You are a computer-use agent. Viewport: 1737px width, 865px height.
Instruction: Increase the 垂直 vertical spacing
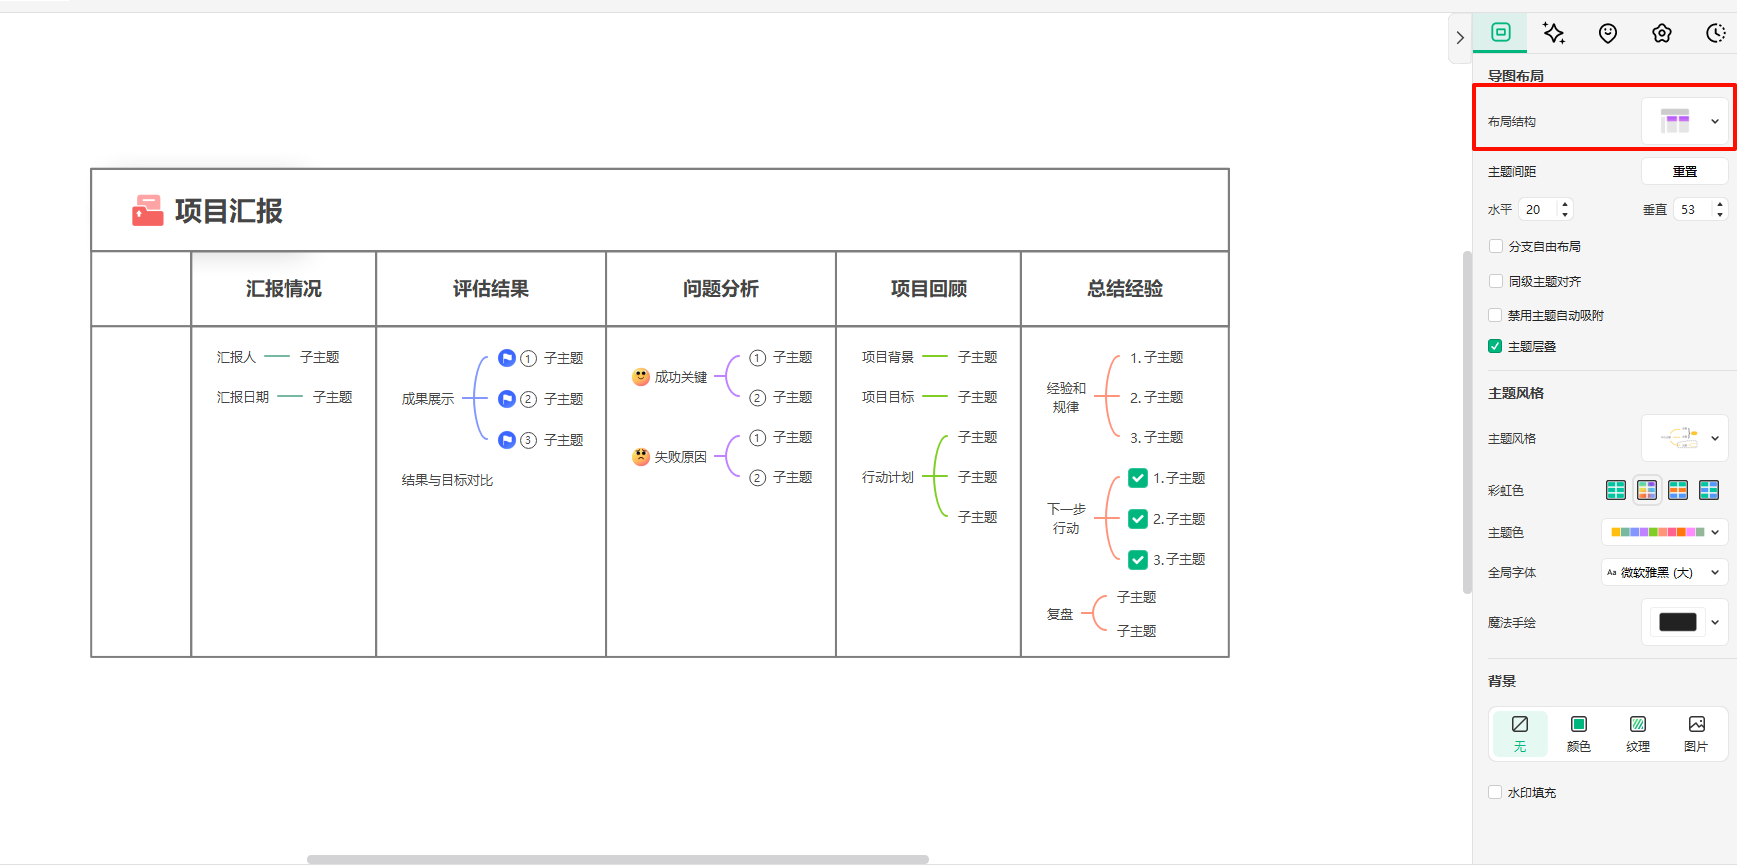click(x=1720, y=204)
